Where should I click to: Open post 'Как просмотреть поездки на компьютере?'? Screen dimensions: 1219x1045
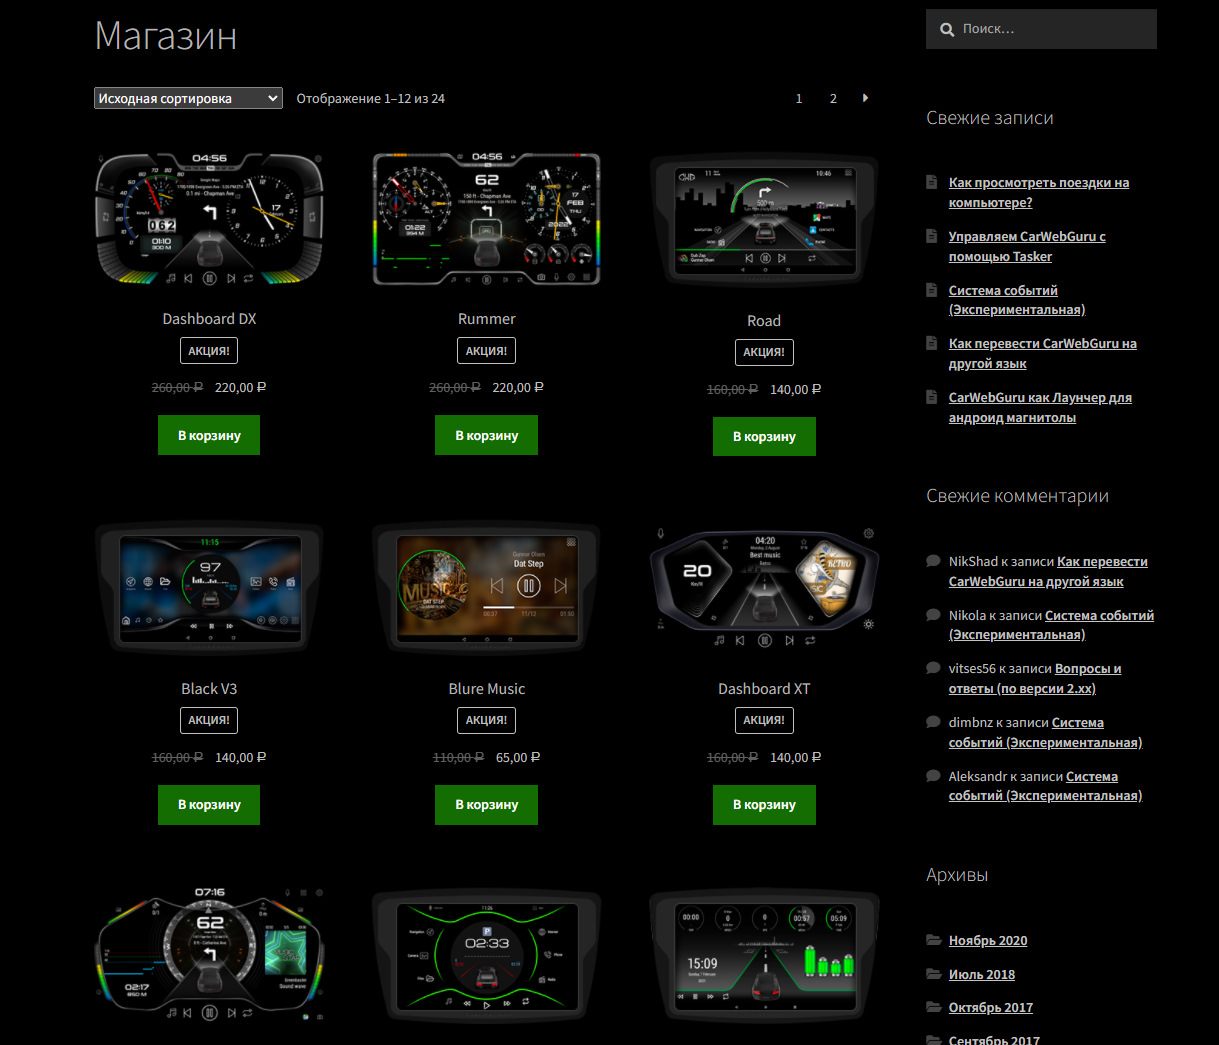coord(1039,192)
